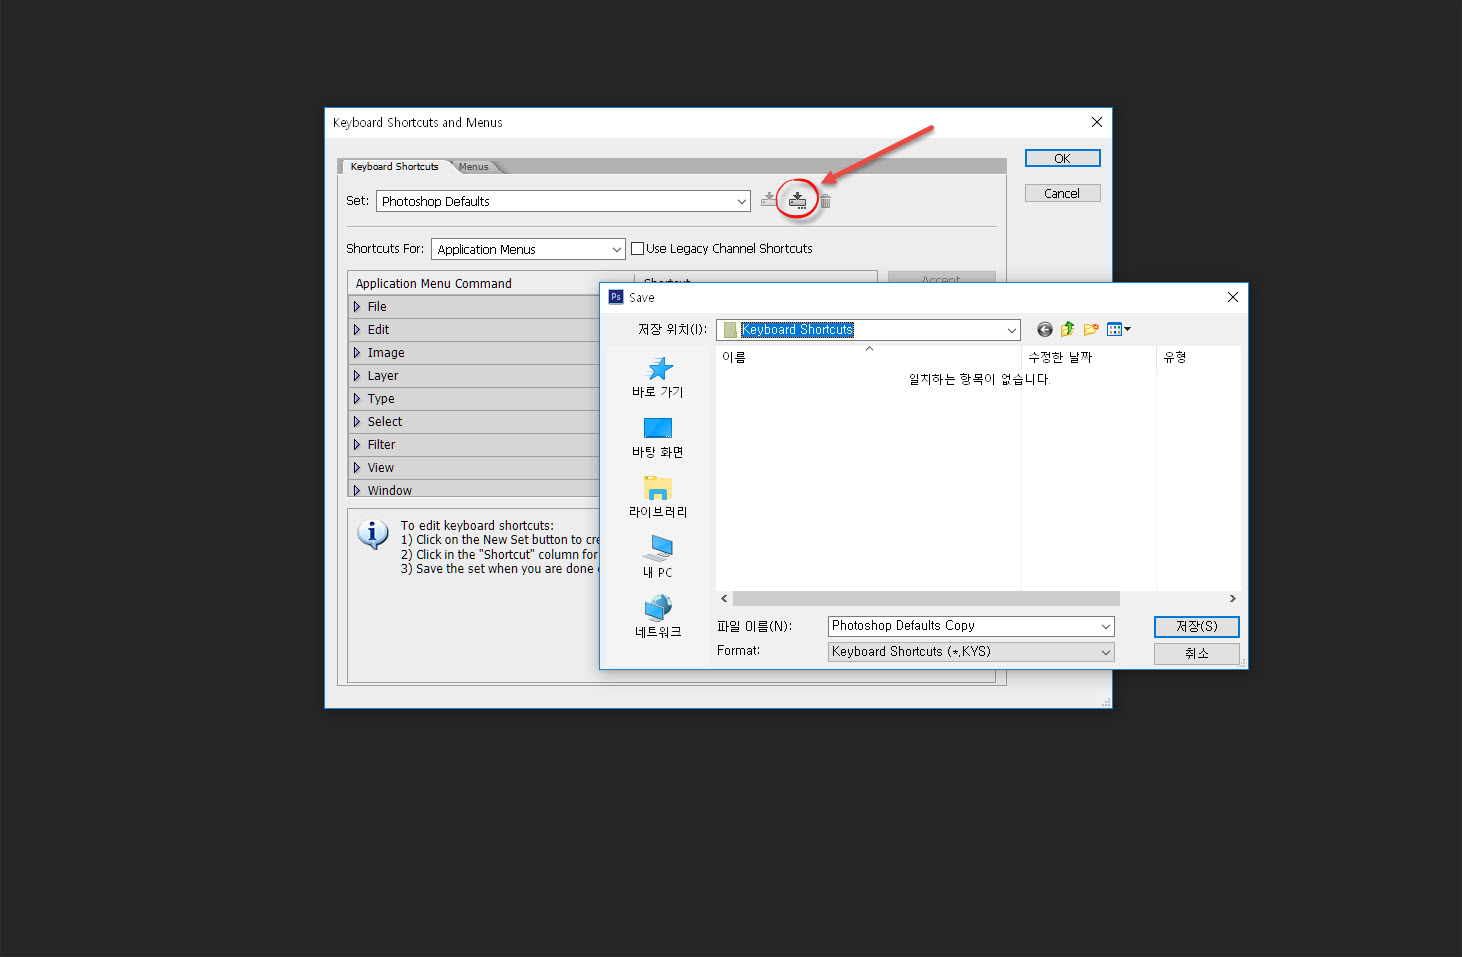The width and height of the screenshot is (1462, 957).
Task: Open the view menu icon in the Save dialog
Action: pos(1118,329)
